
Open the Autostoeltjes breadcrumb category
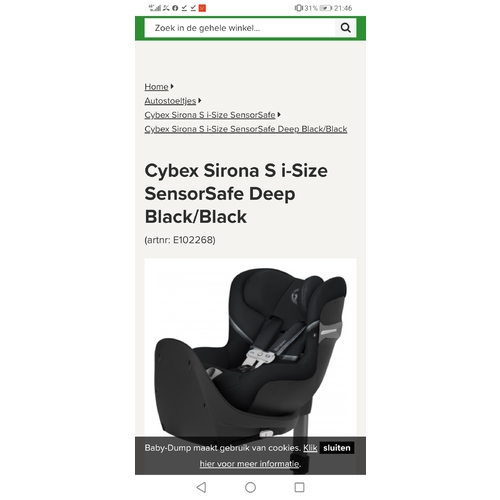coord(170,101)
